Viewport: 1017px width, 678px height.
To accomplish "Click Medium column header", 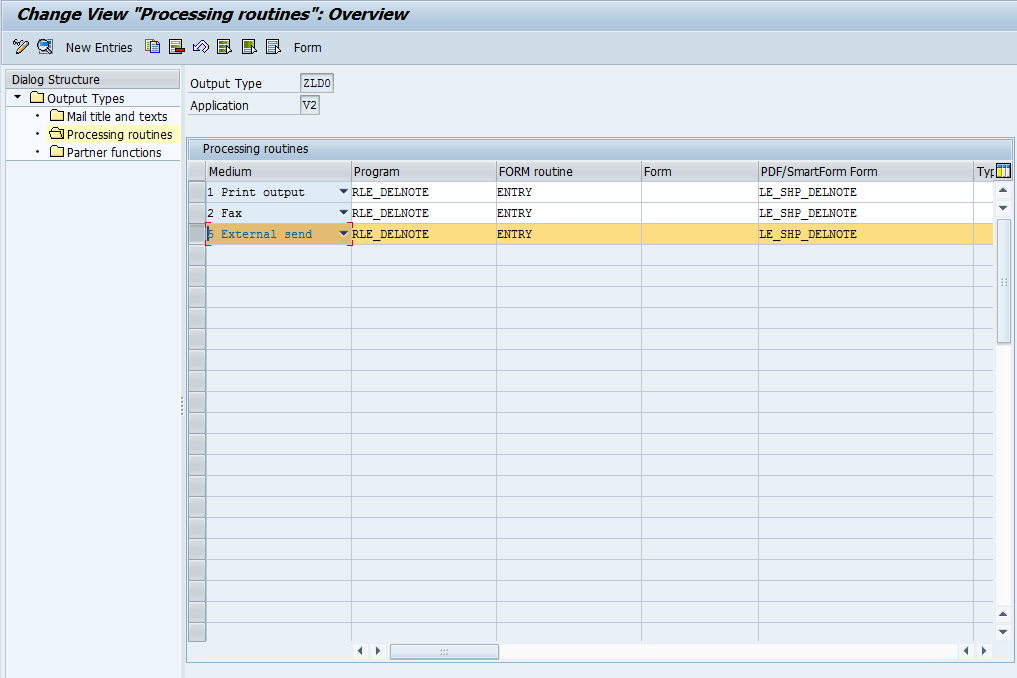I will [279, 171].
